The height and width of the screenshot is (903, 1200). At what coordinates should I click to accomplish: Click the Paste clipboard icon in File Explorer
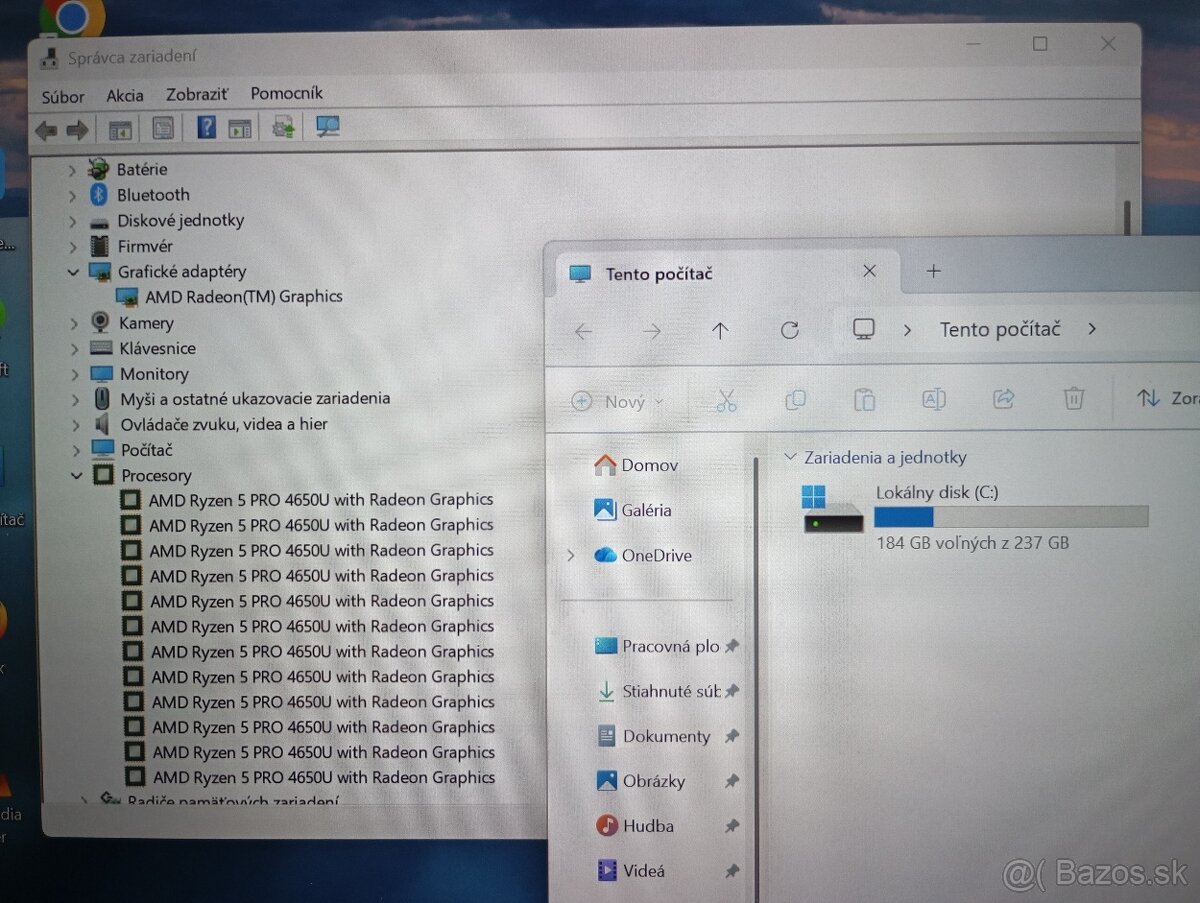(x=864, y=400)
